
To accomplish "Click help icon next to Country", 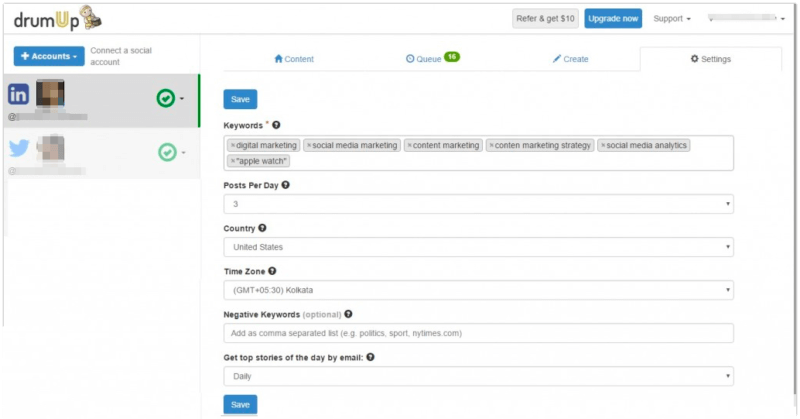I will (x=263, y=228).
